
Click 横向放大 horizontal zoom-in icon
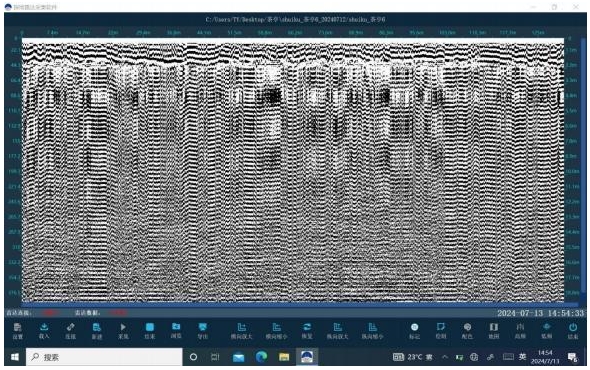(242, 330)
